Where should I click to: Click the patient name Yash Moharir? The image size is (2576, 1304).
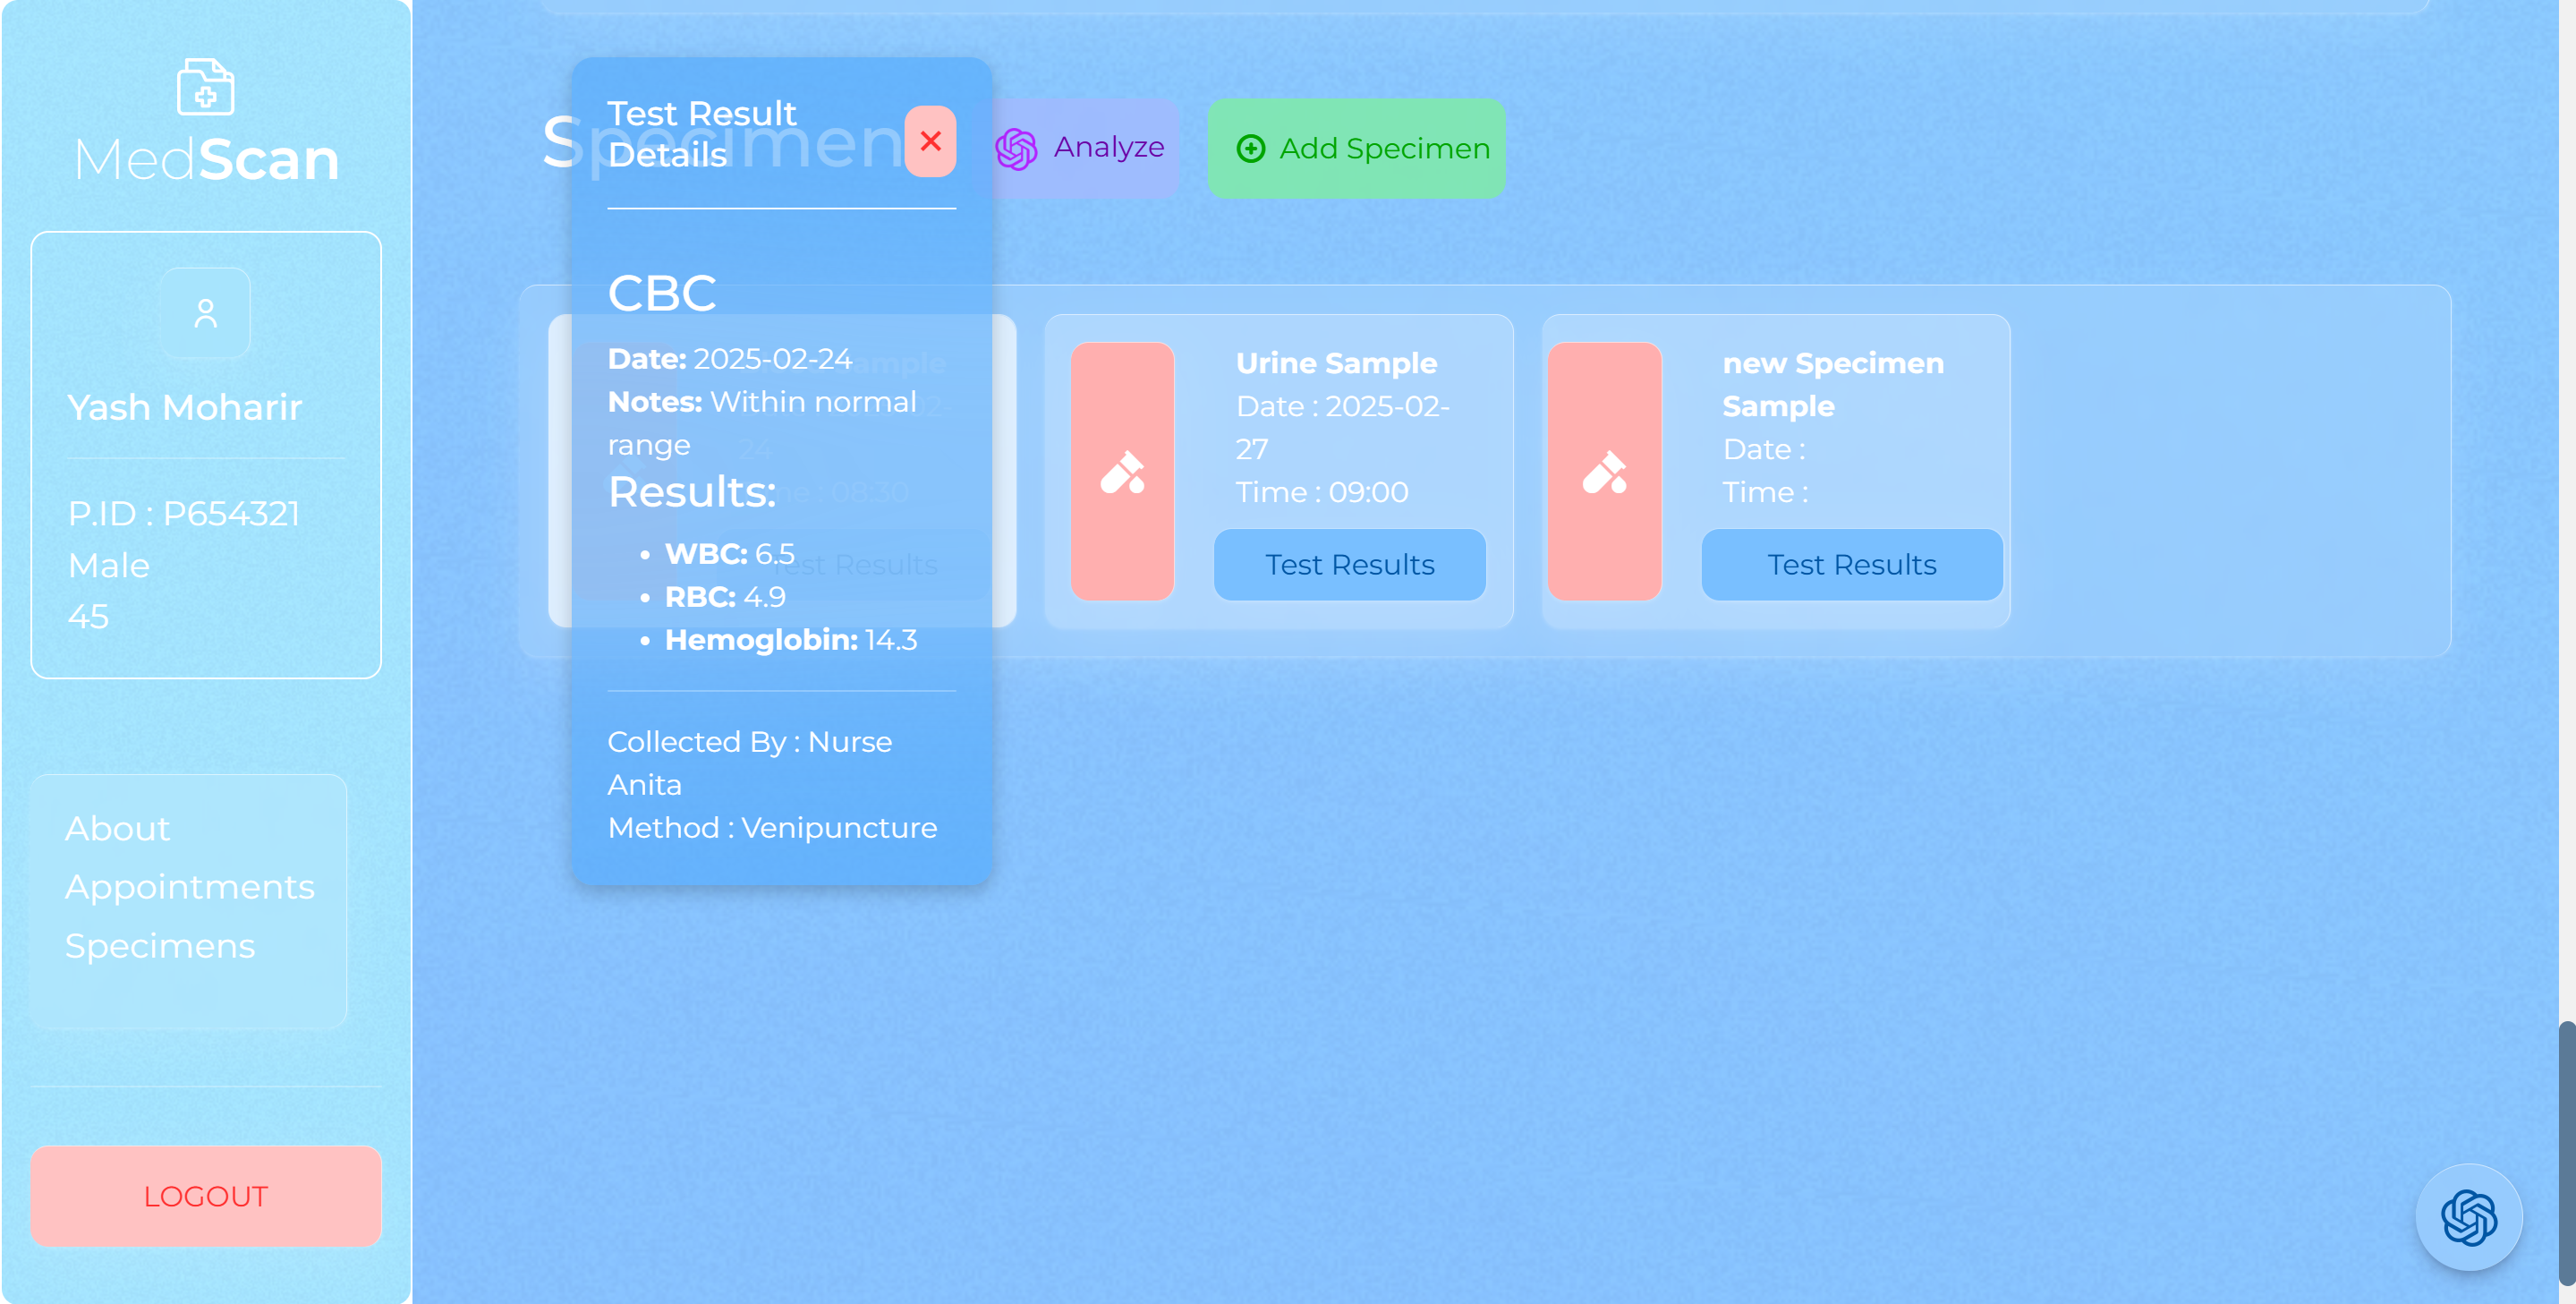pos(185,408)
